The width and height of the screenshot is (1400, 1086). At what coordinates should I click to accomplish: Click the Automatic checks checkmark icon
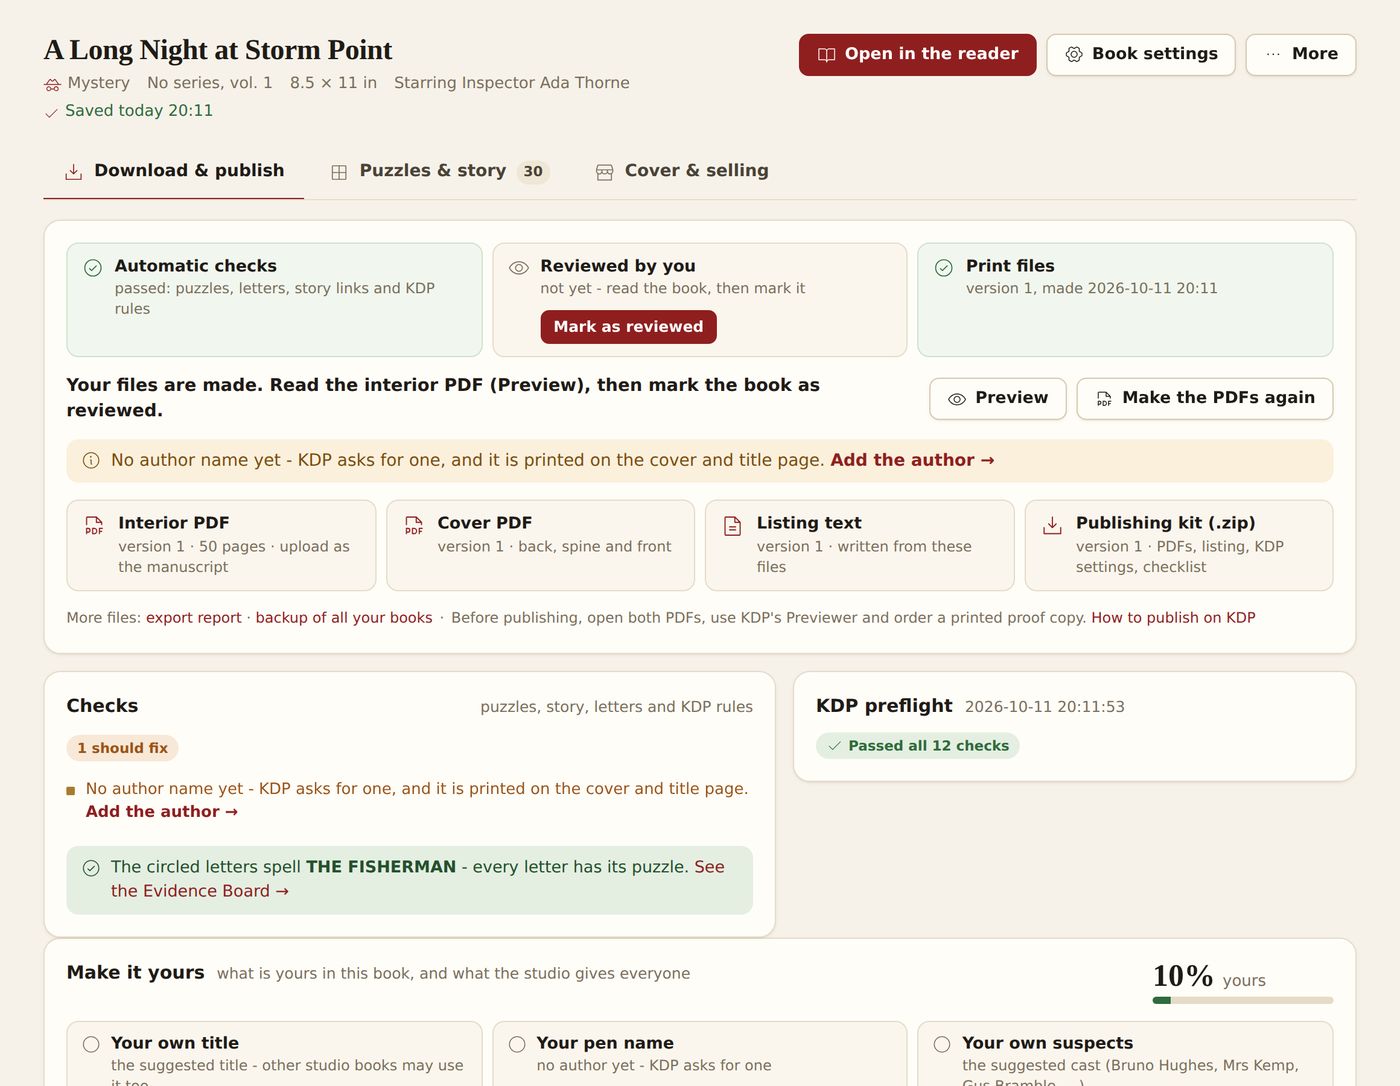click(93, 268)
